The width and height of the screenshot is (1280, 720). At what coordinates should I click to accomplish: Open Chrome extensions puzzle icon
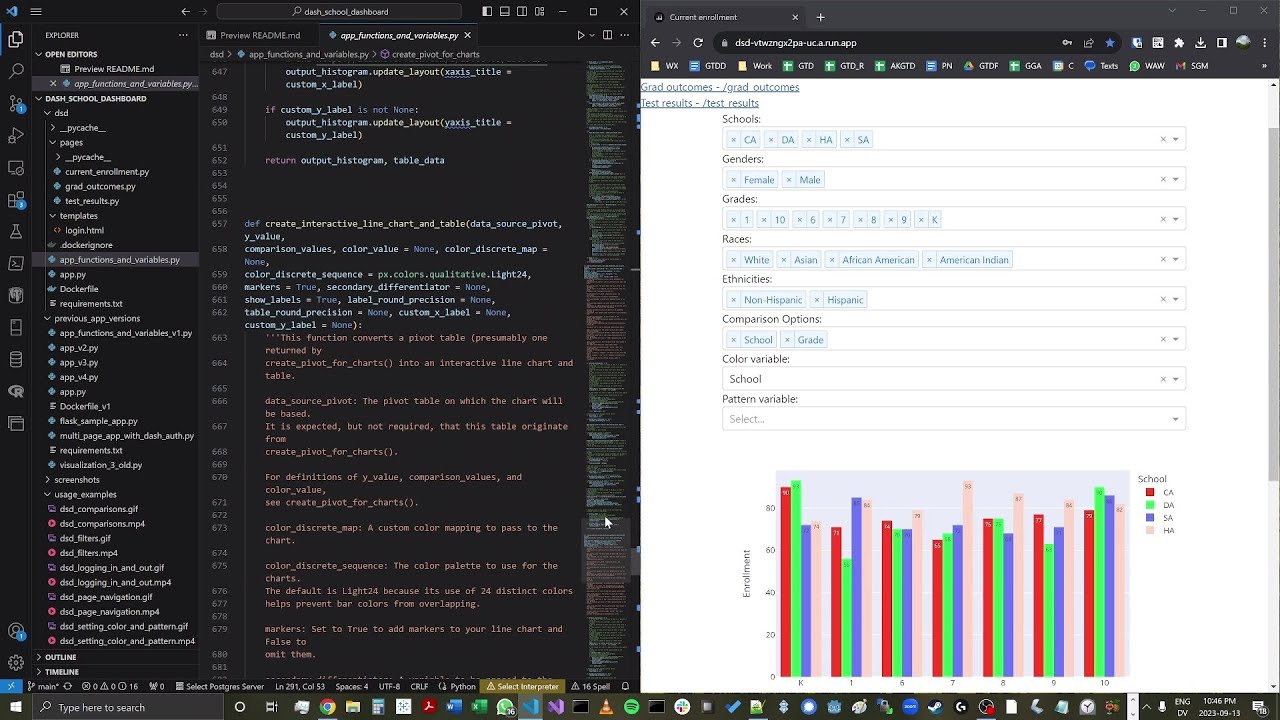click(1179, 43)
